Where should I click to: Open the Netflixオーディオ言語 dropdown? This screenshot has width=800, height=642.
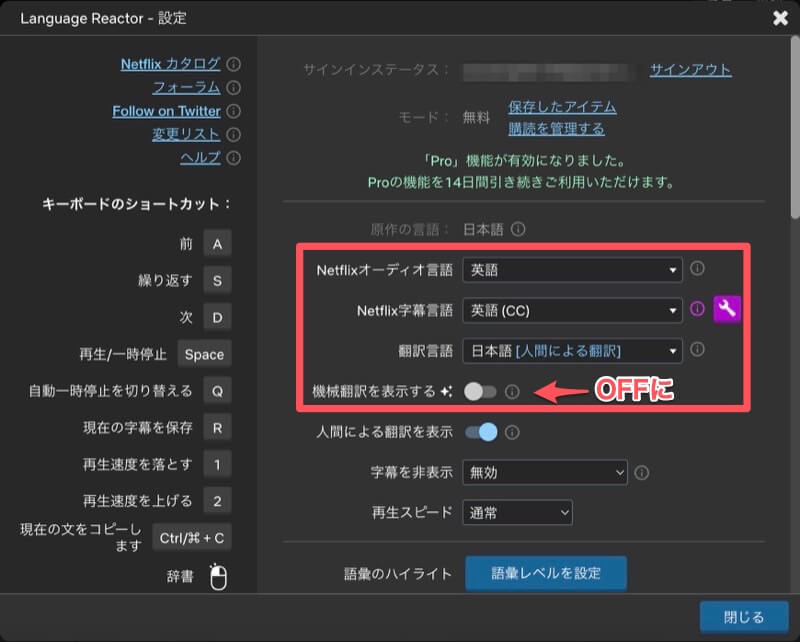click(x=572, y=269)
